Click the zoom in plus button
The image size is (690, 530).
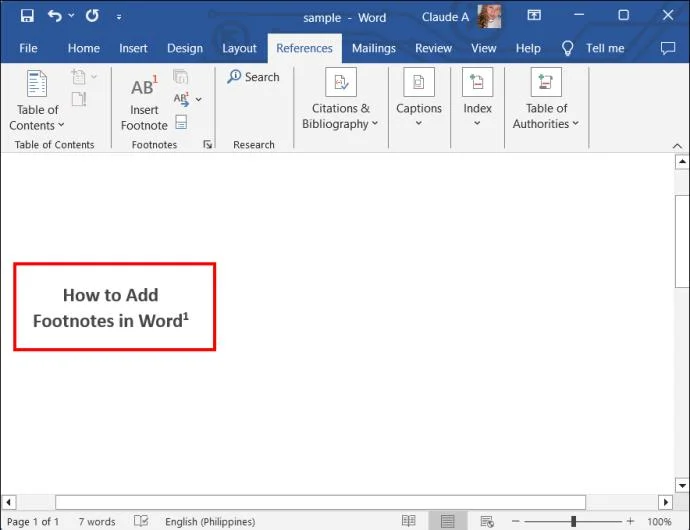click(630, 521)
